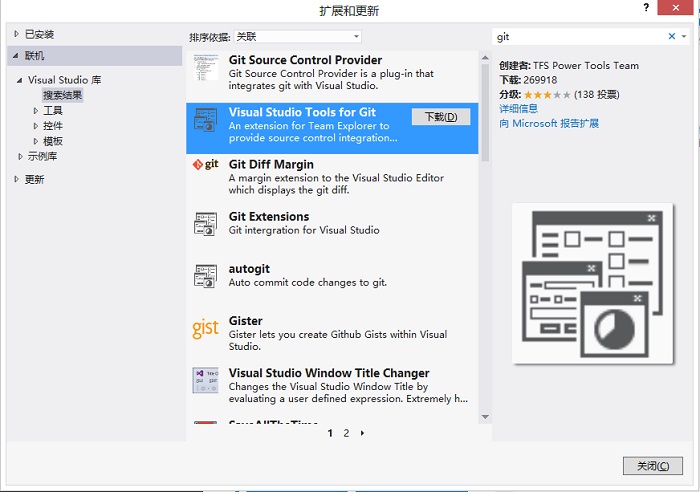Open the search box history dropdown arrow

[x=684, y=37]
